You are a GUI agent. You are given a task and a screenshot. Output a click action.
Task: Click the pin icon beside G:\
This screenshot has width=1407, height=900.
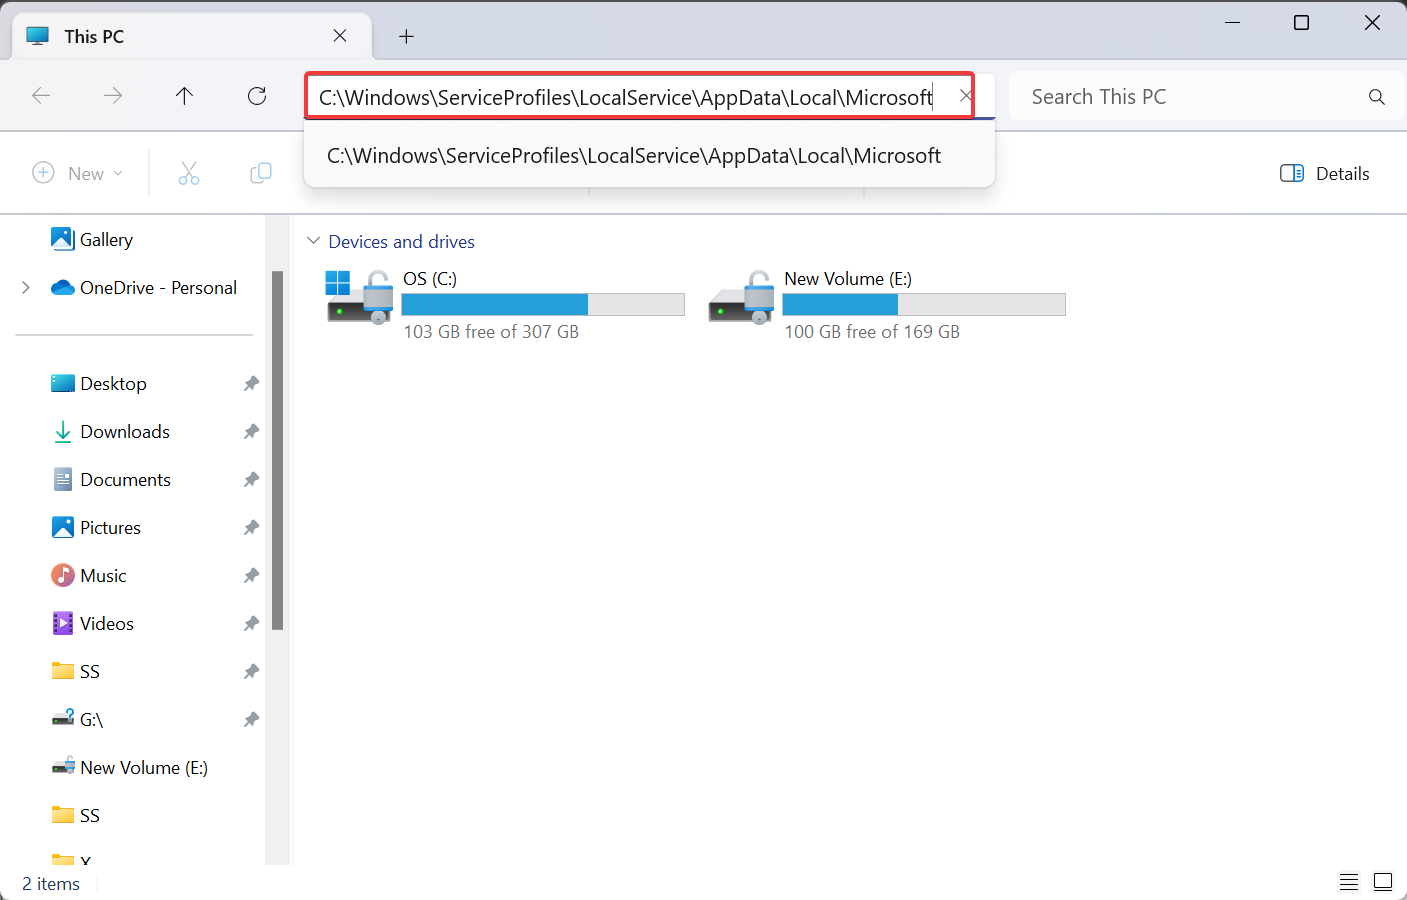251,720
